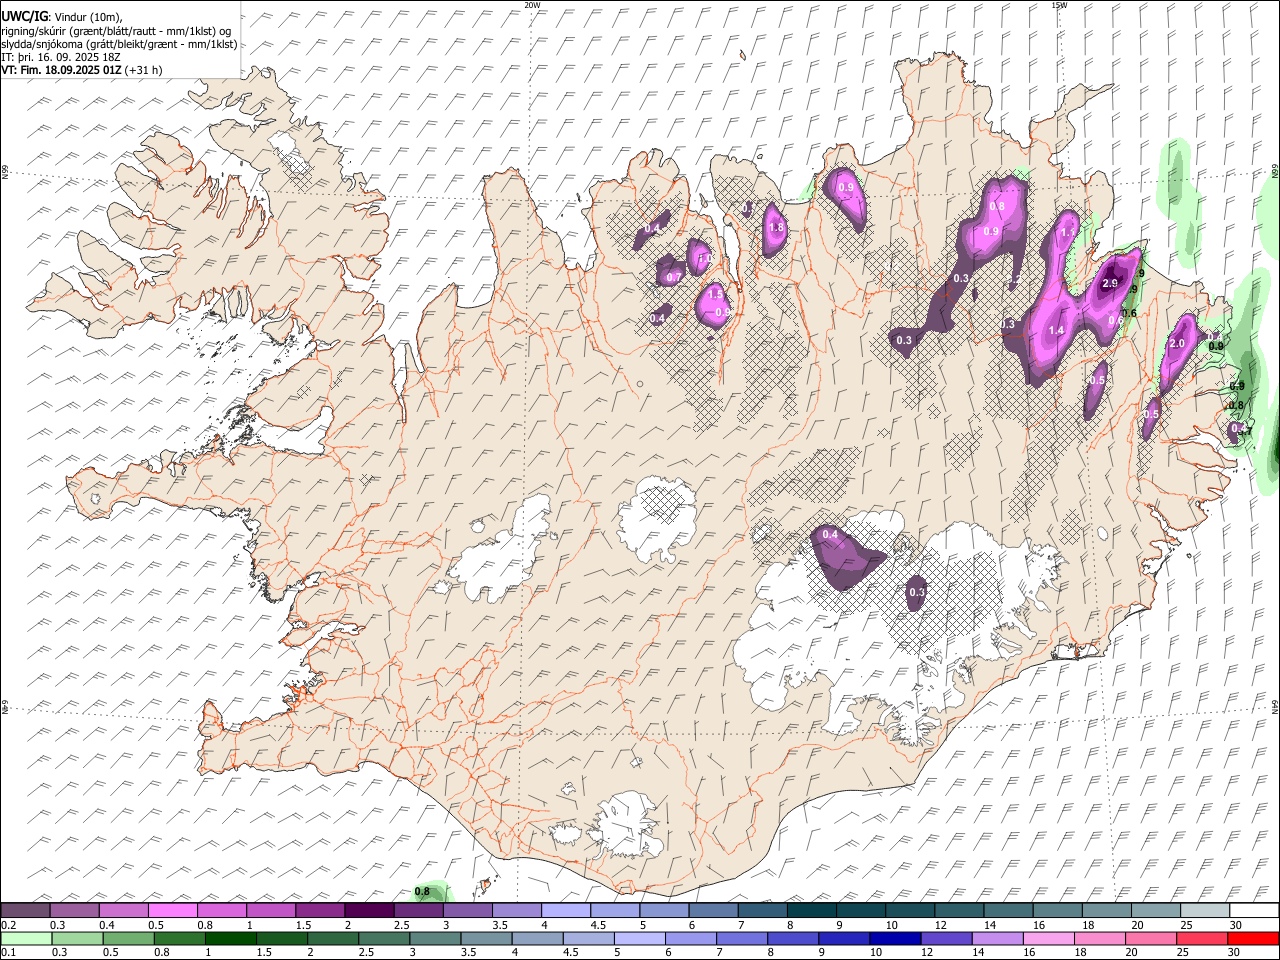Click the "slydda/snjókoma" legend description line
The image size is (1280, 960).
click(119, 44)
